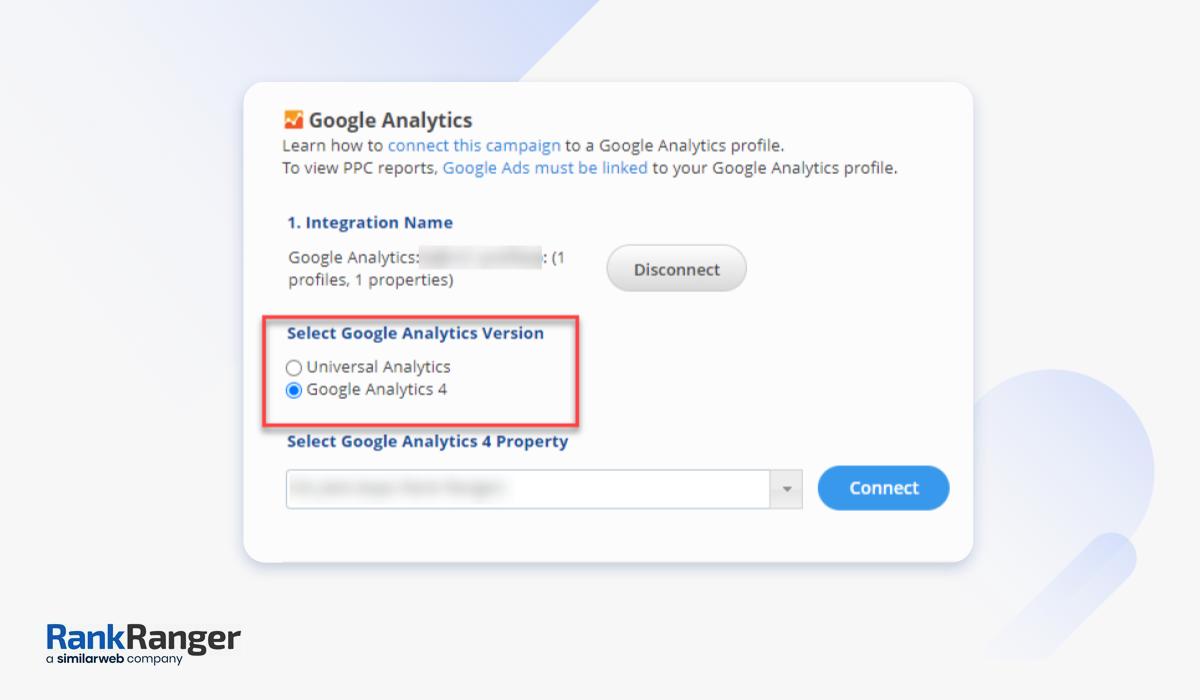This screenshot has height=700, width=1200.
Task: Click "Select Google Analytics Version" heading
Action: 415,333
